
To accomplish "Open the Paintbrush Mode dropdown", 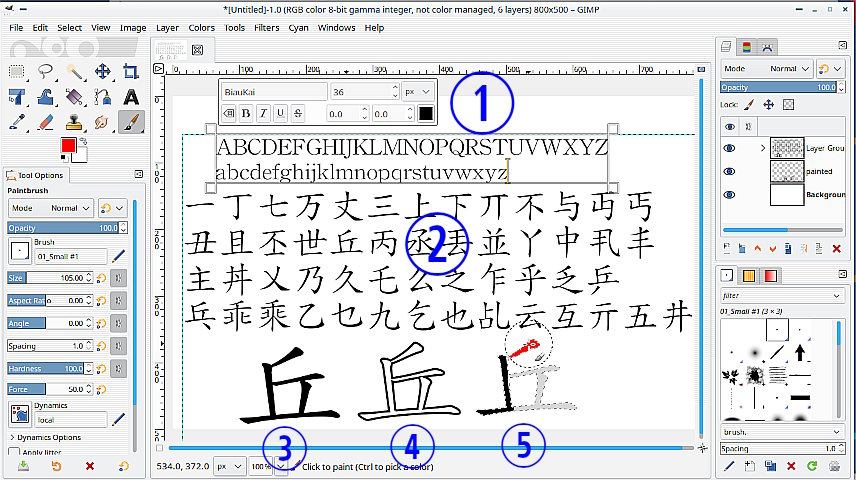I will tap(51, 208).
